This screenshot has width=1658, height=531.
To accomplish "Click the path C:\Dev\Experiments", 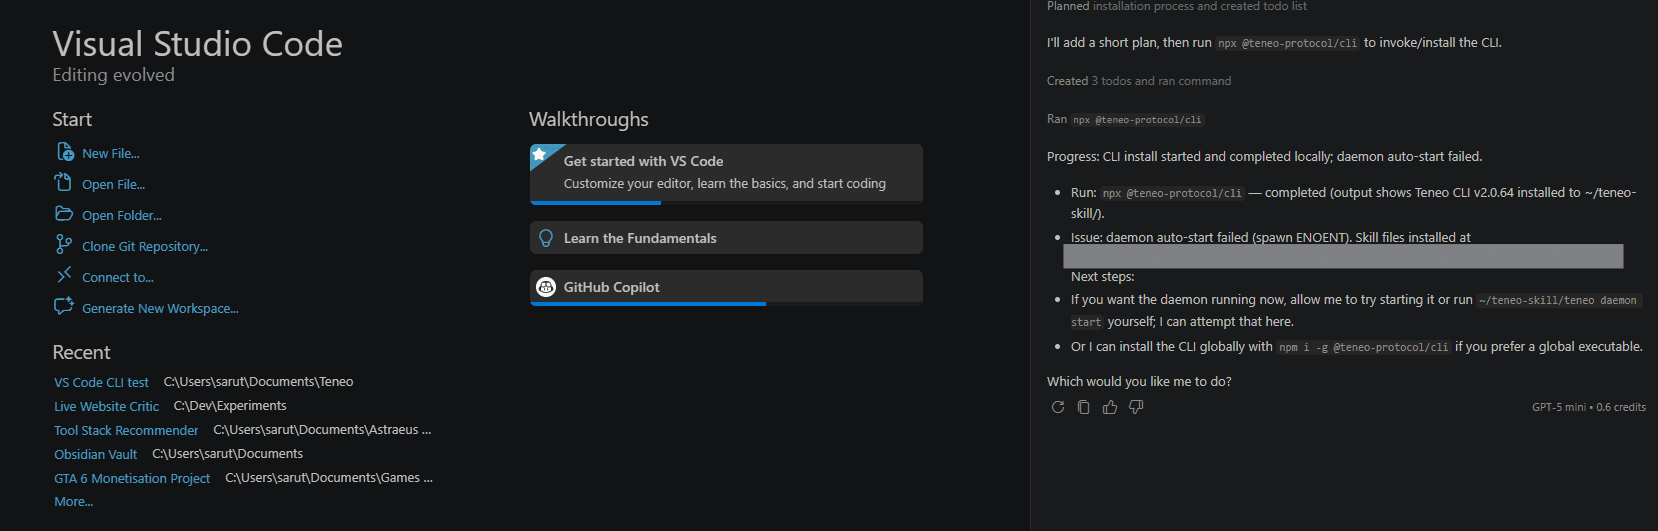I will tap(230, 405).
